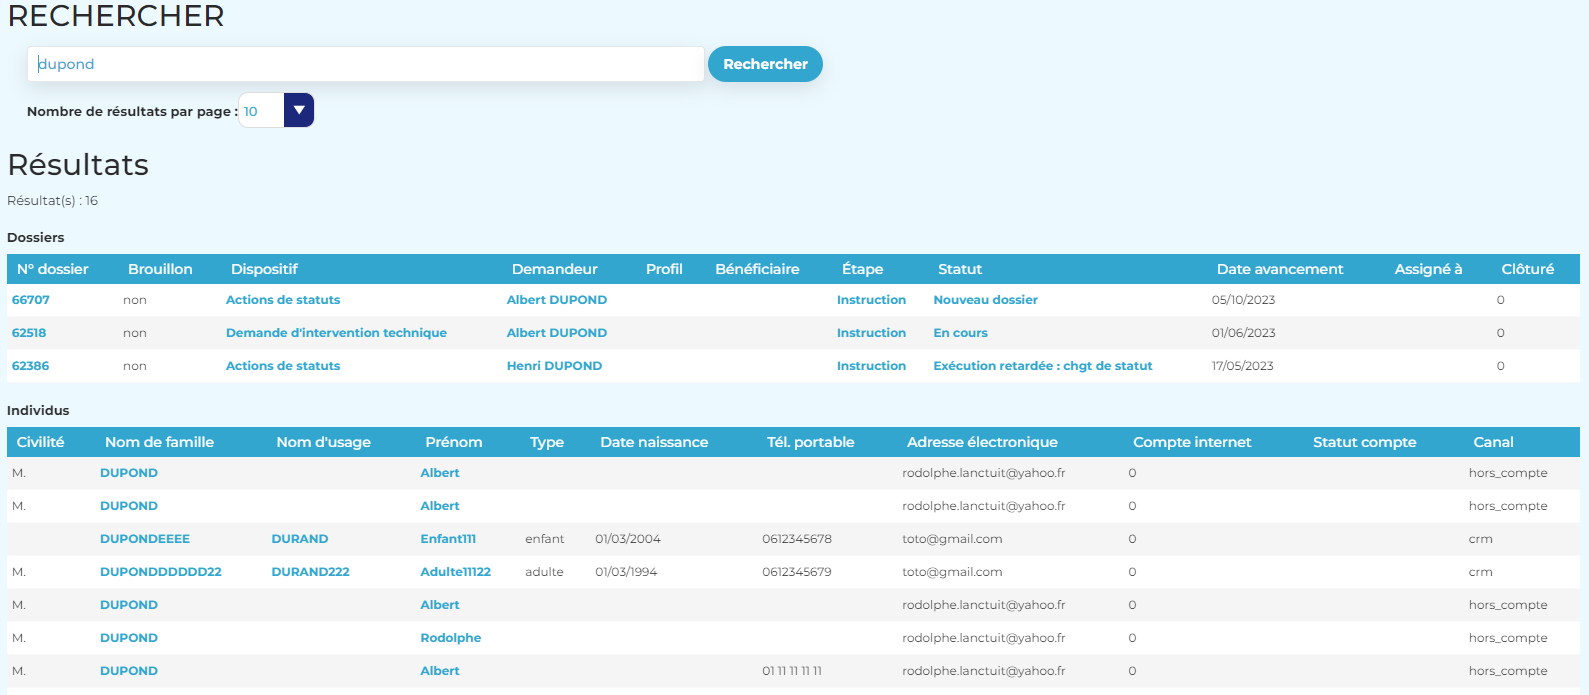1589x695 pixels.
Task: Open individual DUPONDDDDDD22 record
Action: [x=161, y=572]
